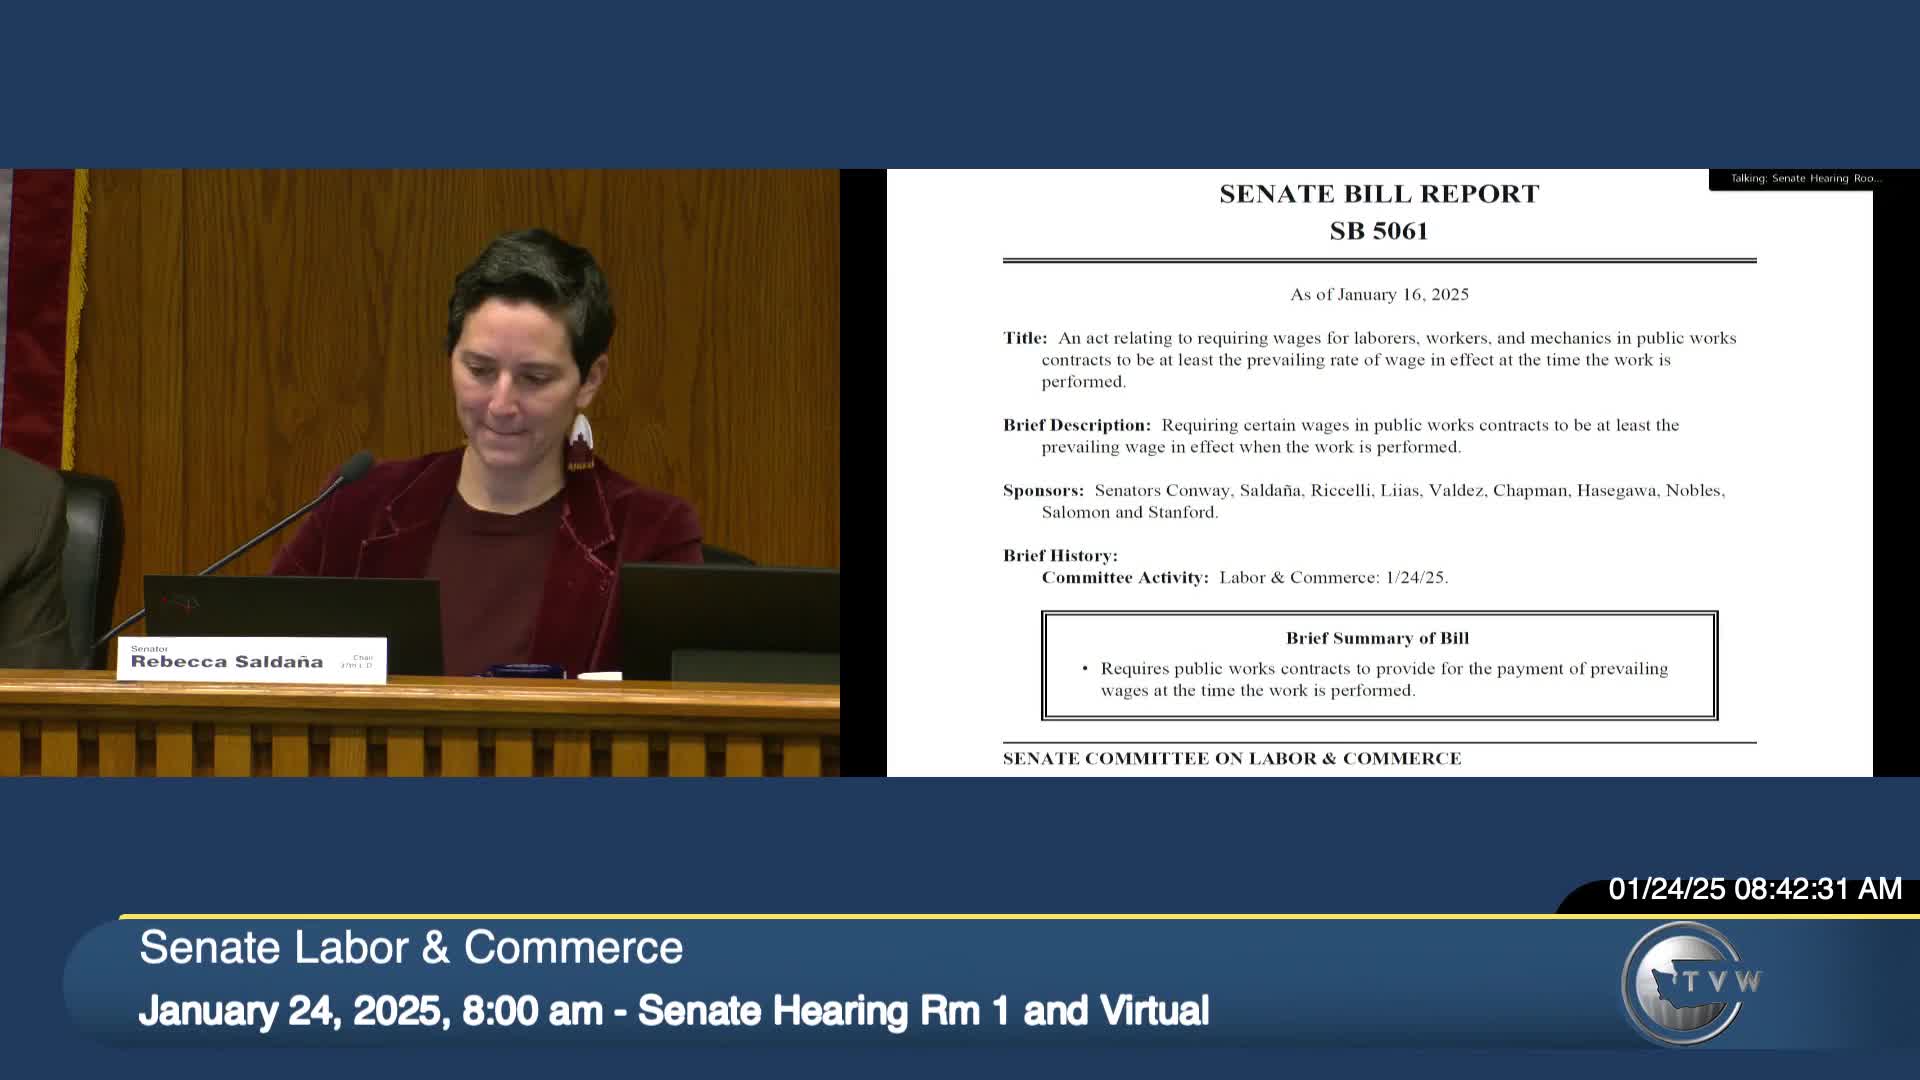The image size is (1920, 1080).
Task: Click the SENATE BILL REPORT heading
Action: pos(1378,194)
